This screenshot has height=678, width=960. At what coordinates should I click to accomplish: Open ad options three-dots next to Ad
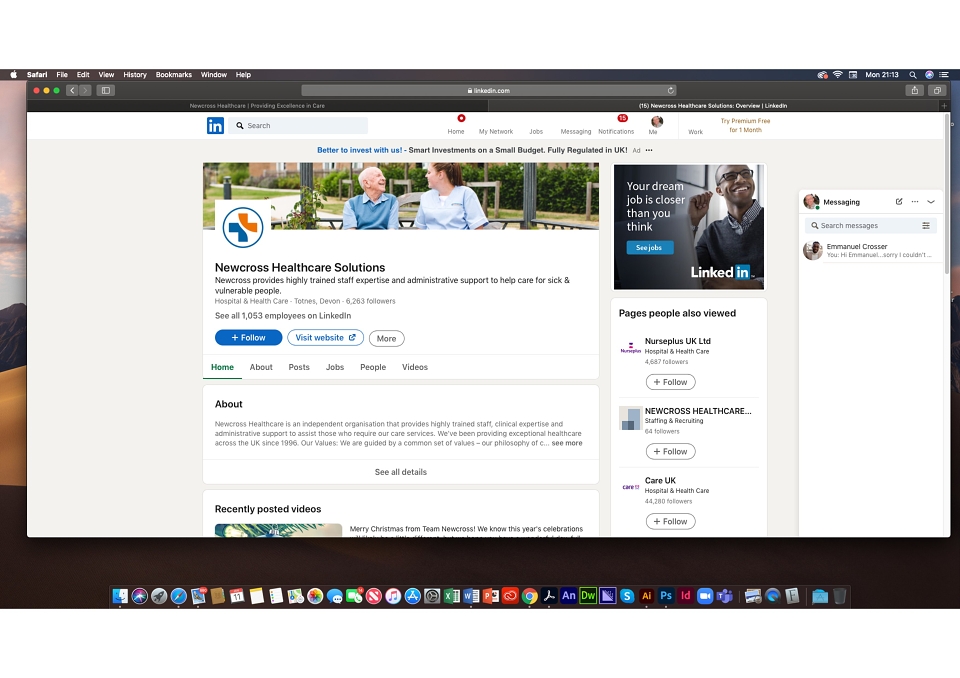click(649, 150)
